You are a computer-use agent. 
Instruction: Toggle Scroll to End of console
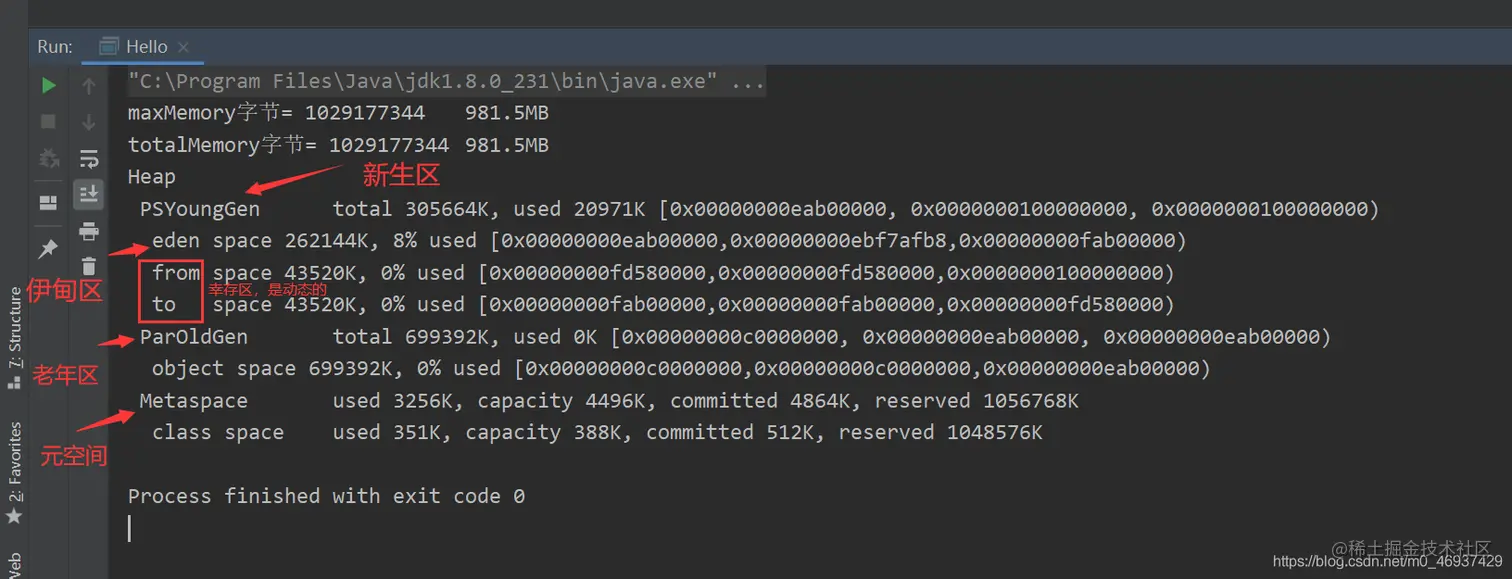coord(89,194)
